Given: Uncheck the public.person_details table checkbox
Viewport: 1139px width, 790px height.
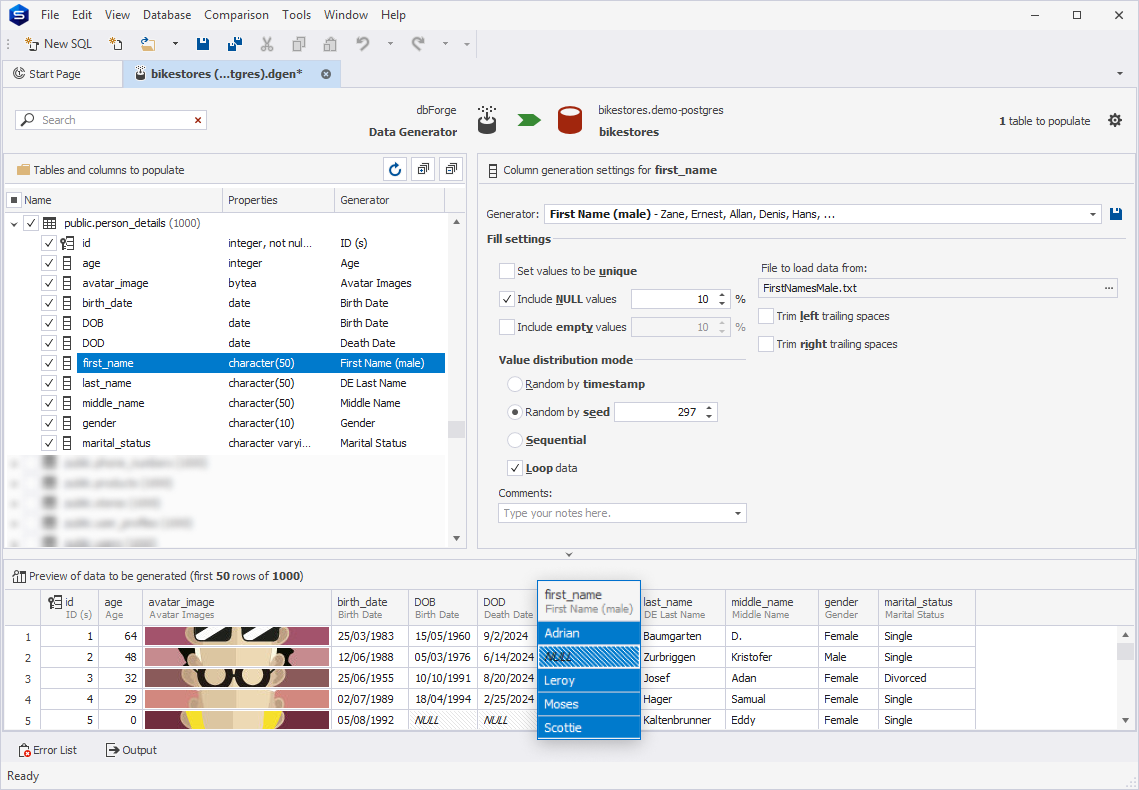Looking at the screenshot, I should [31, 223].
